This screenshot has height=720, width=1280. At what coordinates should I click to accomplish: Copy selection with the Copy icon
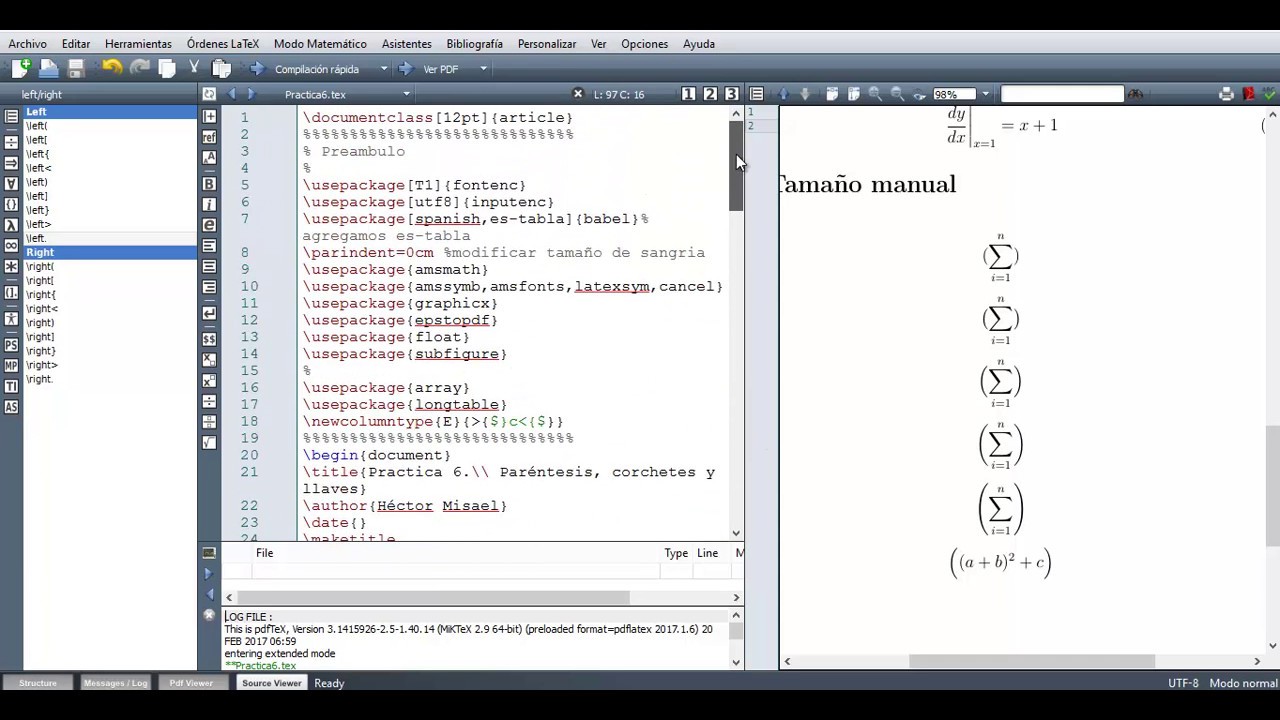pyautogui.click(x=167, y=68)
